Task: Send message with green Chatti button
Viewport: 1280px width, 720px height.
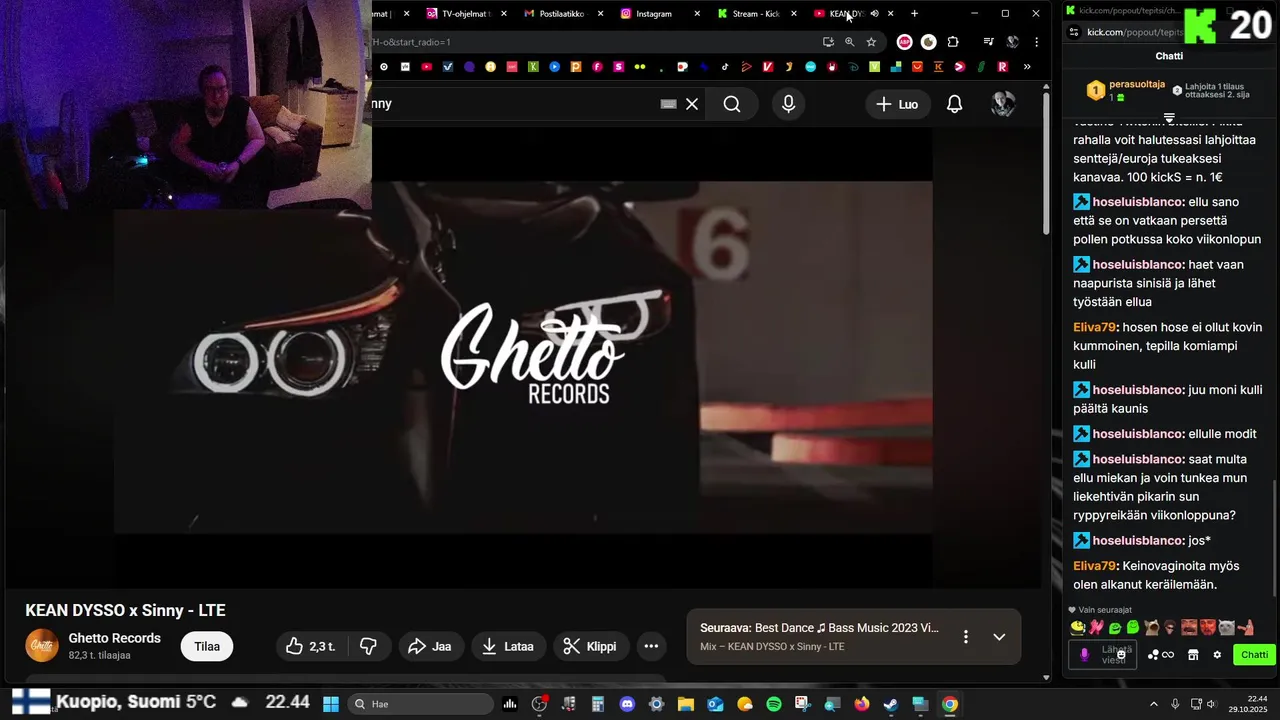Action: pyautogui.click(x=1254, y=655)
